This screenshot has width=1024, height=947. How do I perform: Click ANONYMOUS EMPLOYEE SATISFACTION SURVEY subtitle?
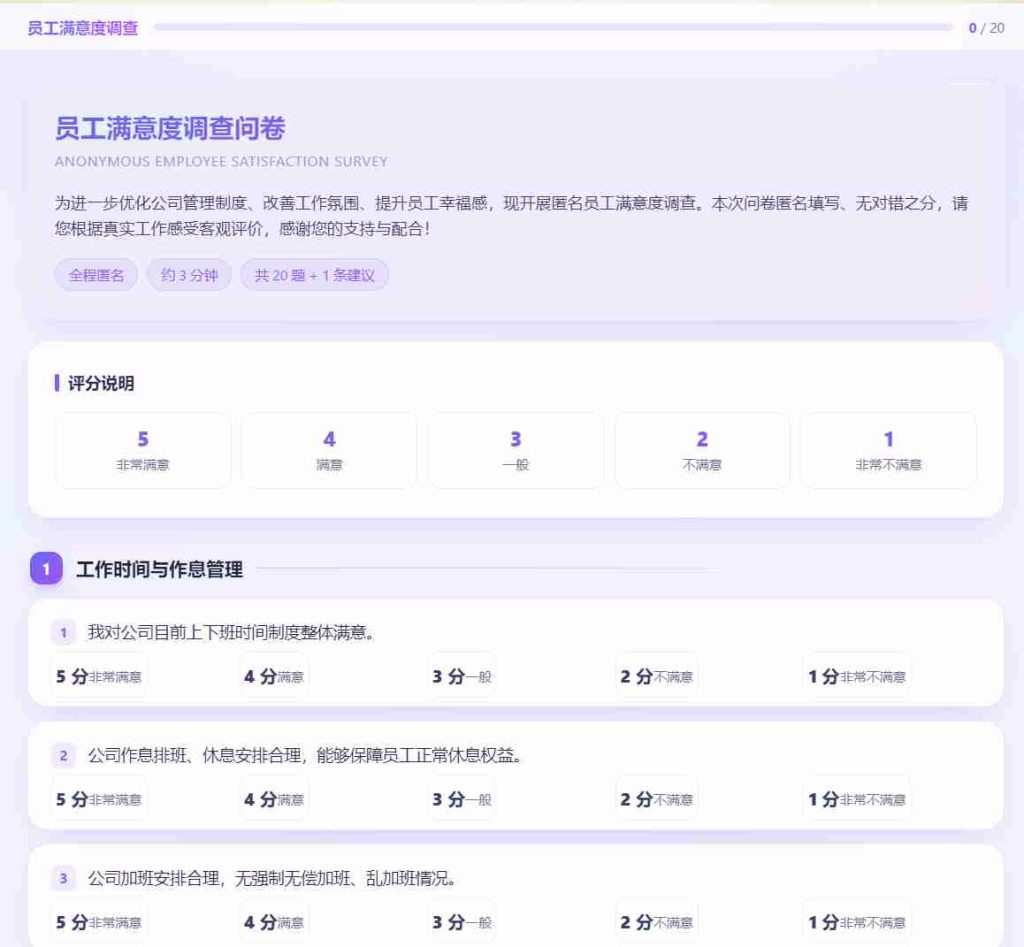coord(221,161)
